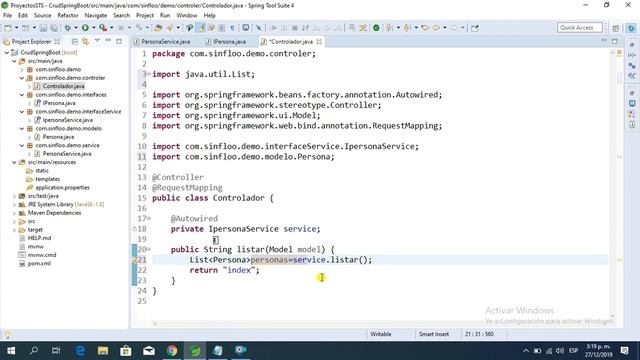This screenshot has height=360, width=640.
Task: Switch to the IPersona.java editor tab
Action: pyautogui.click(x=229, y=42)
